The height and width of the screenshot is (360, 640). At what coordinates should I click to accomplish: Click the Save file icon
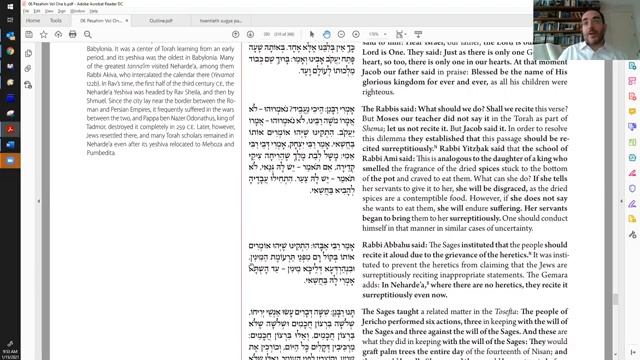click(29, 35)
